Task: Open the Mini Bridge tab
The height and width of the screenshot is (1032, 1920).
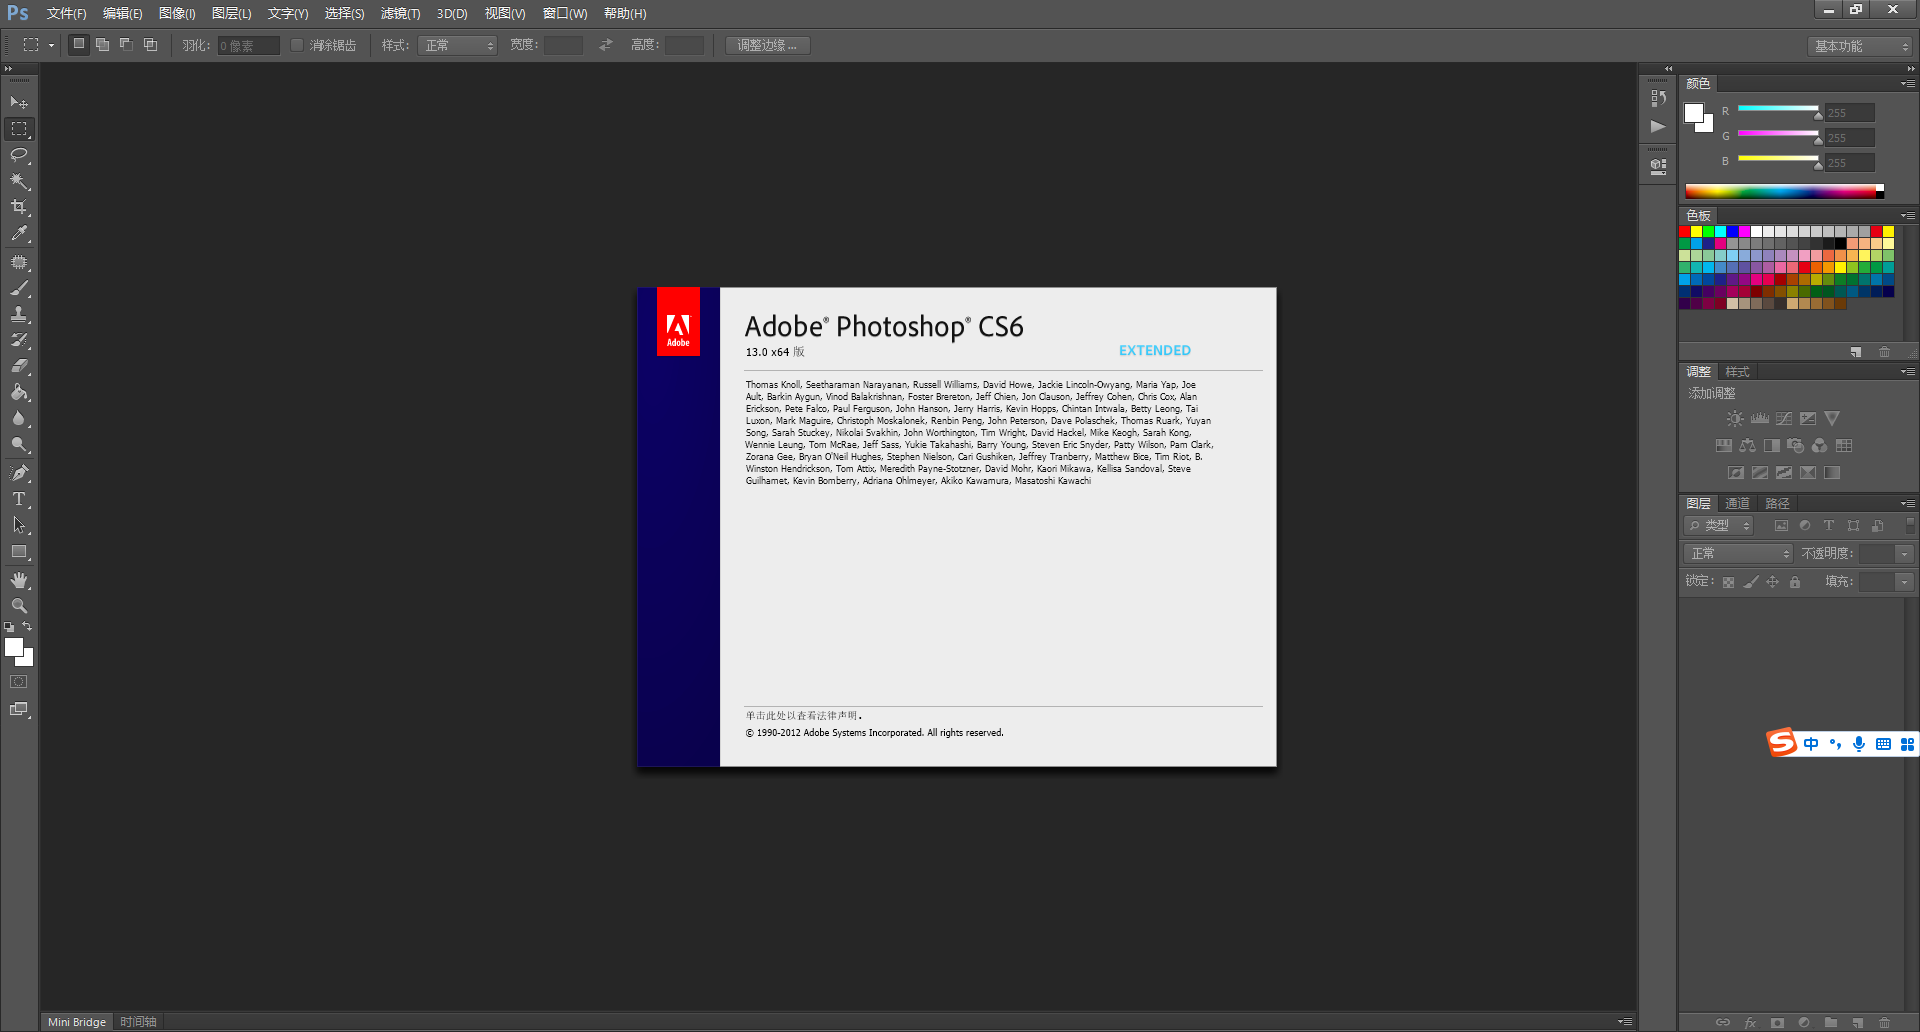Action: click(77, 1022)
